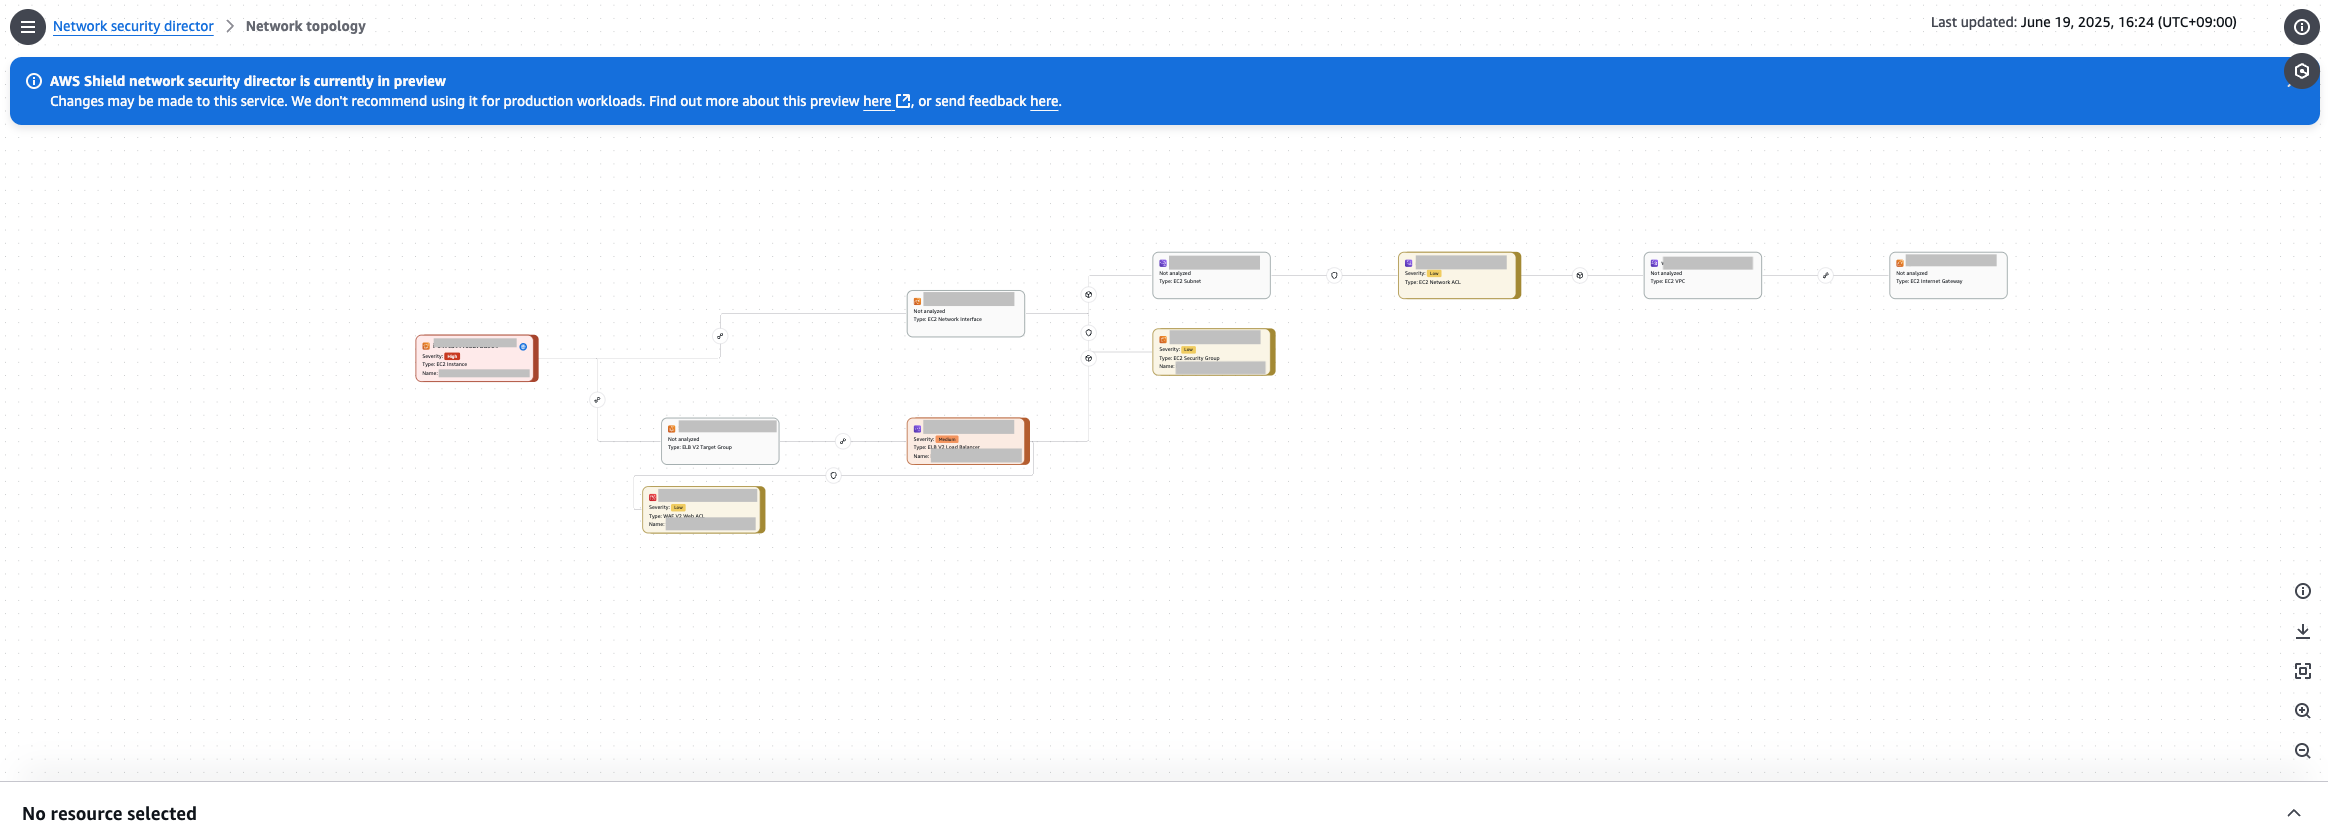Open the preview 'here' external link

887,101
